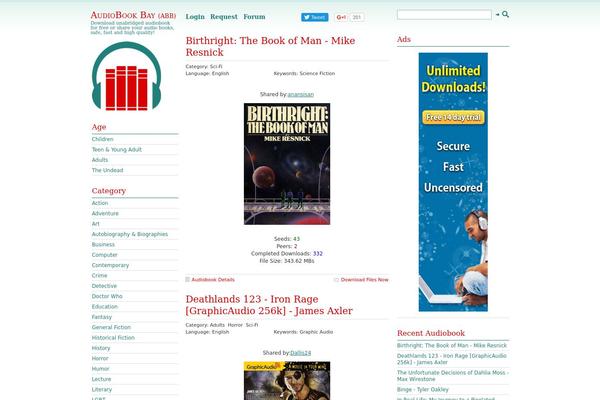Open the Request menu item
The width and height of the screenshot is (600, 400).
224,17
